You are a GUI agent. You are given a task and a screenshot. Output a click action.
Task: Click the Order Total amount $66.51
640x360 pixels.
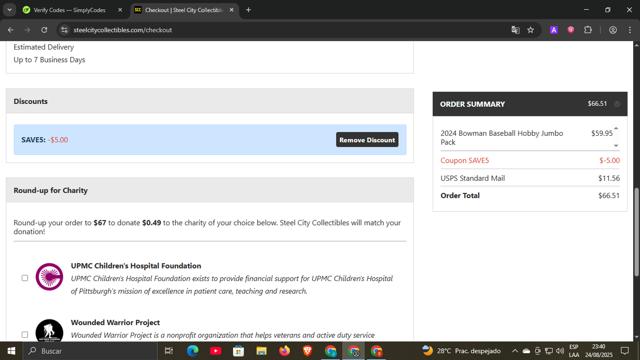pyautogui.click(x=609, y=196)
